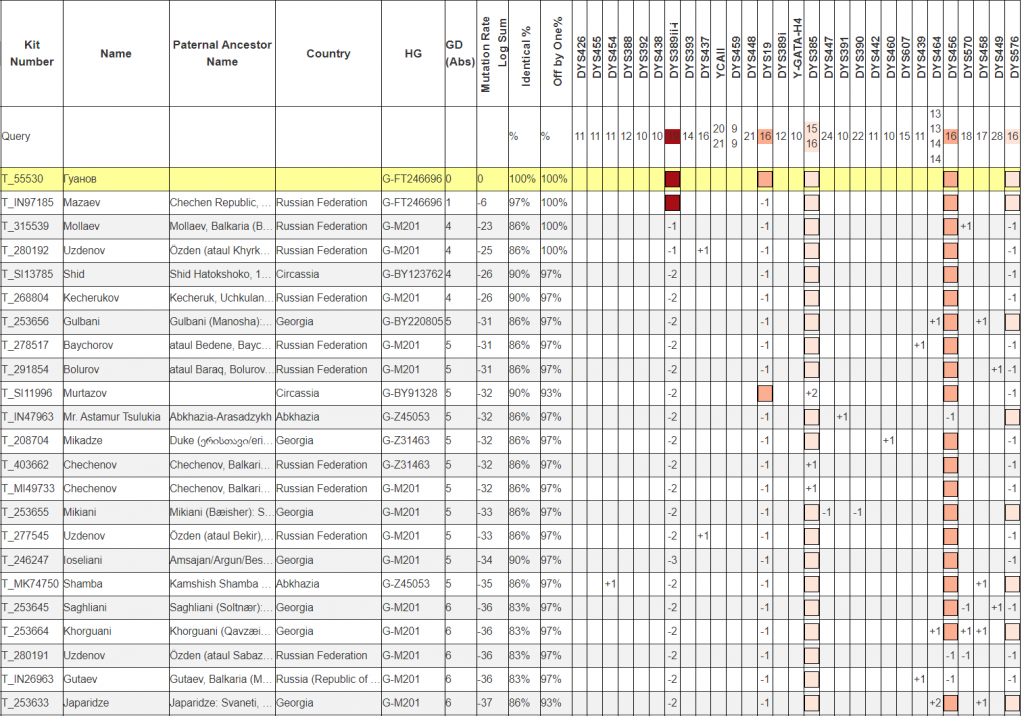This screenshot has height=716, width=1024.
Task: Sort by the Country column header
Action: [x=328, y=54]
